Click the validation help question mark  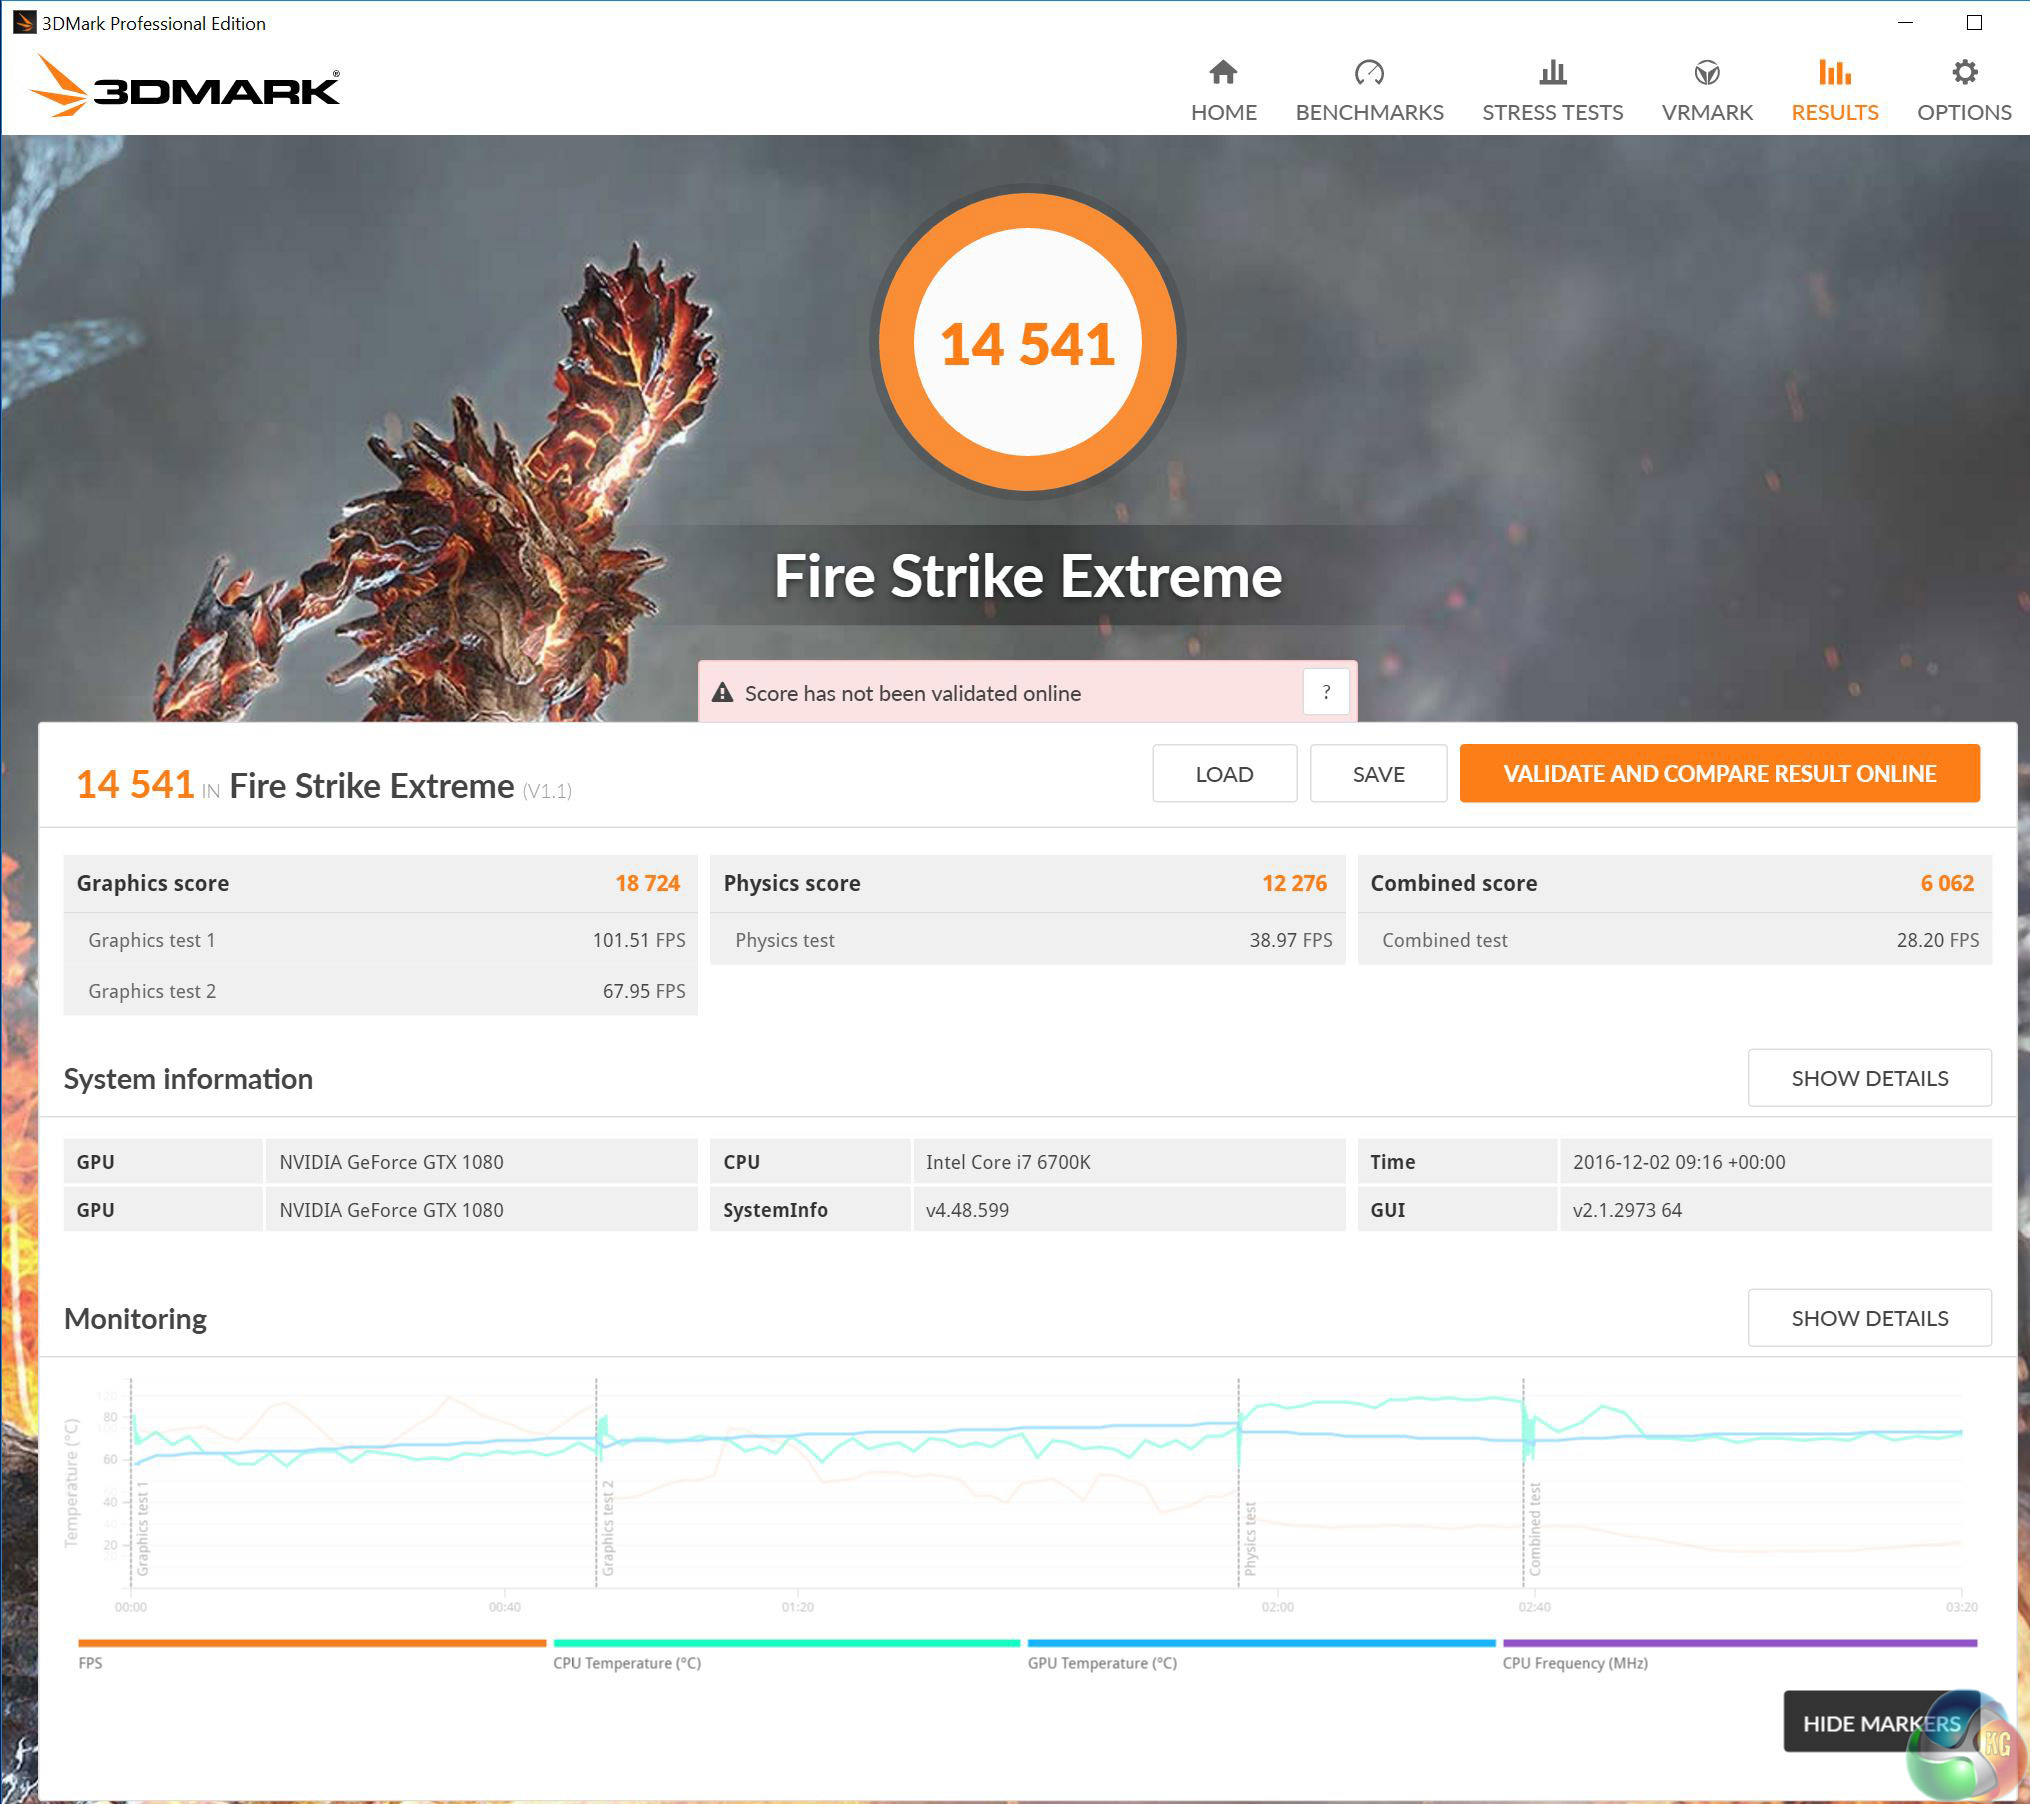[x=1326, y=692]
